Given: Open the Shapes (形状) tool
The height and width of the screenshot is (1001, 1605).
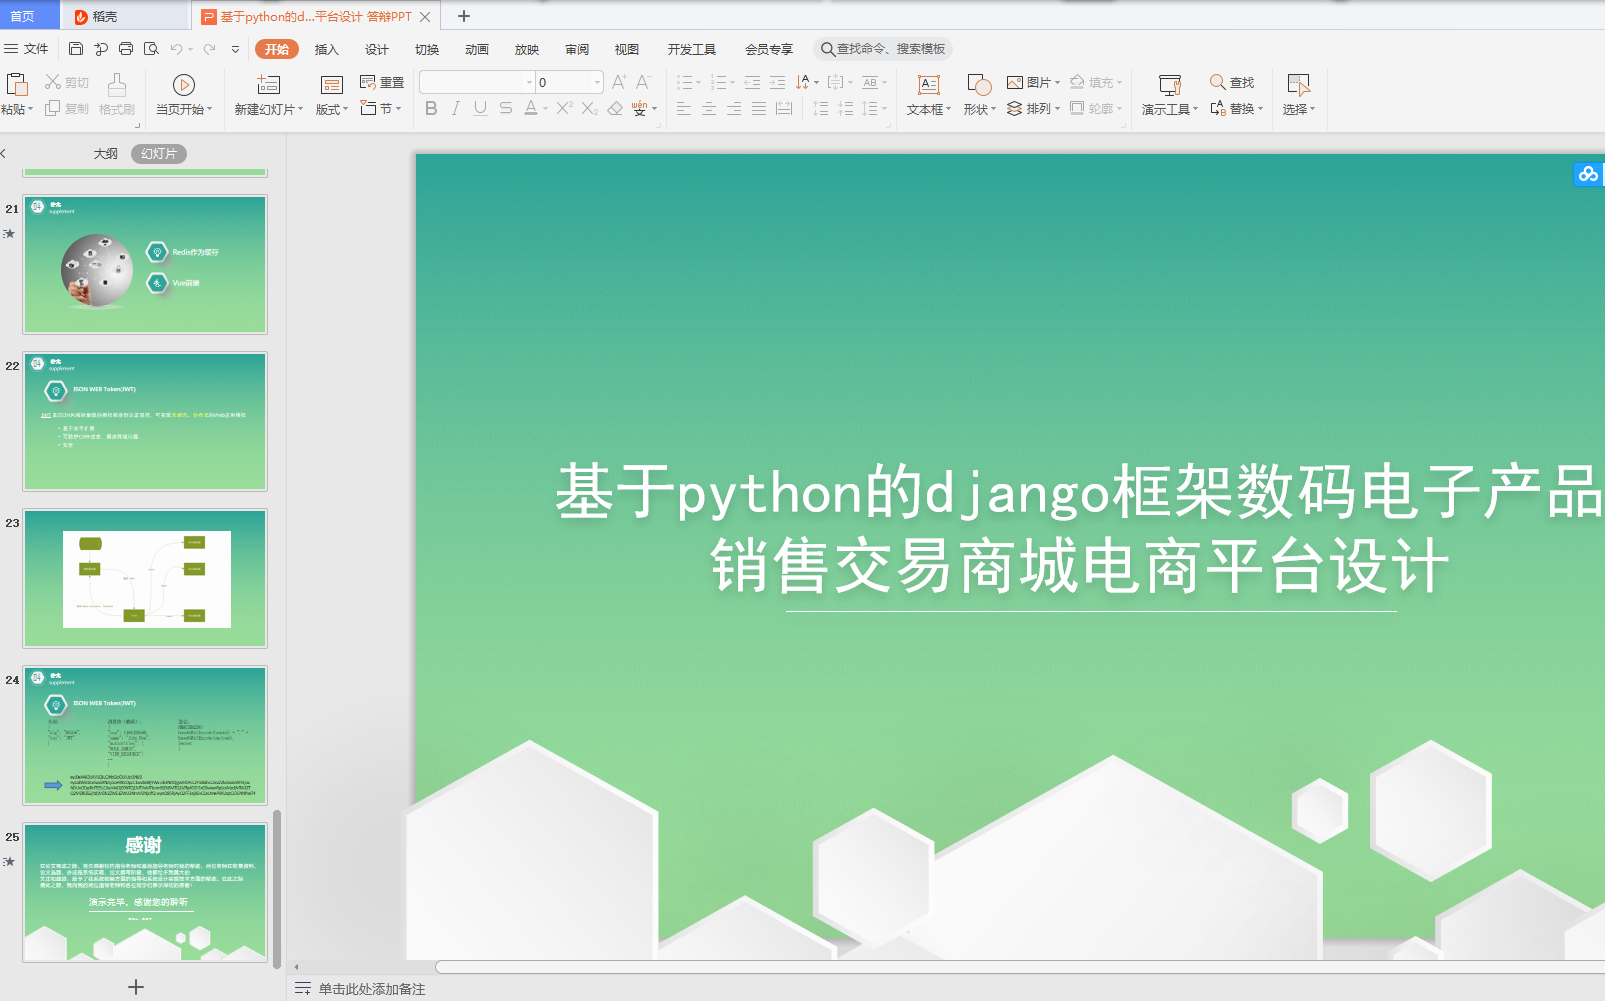Looking at the screenshot, I should pyautogui.click(x=979, y=95).
